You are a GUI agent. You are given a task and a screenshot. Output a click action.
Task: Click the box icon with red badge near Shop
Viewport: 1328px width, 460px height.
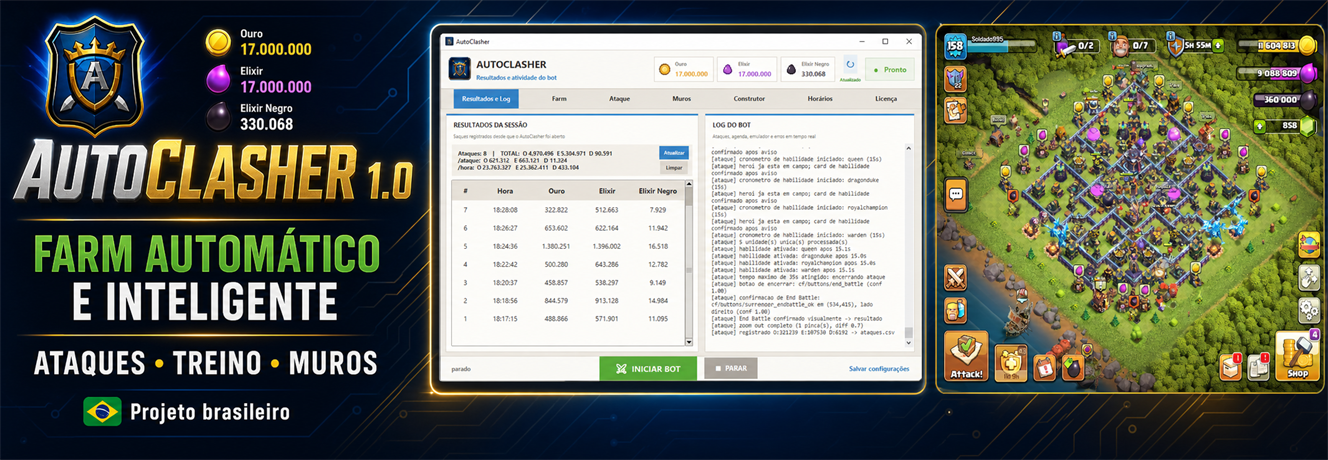click(x=1230, y=366)
